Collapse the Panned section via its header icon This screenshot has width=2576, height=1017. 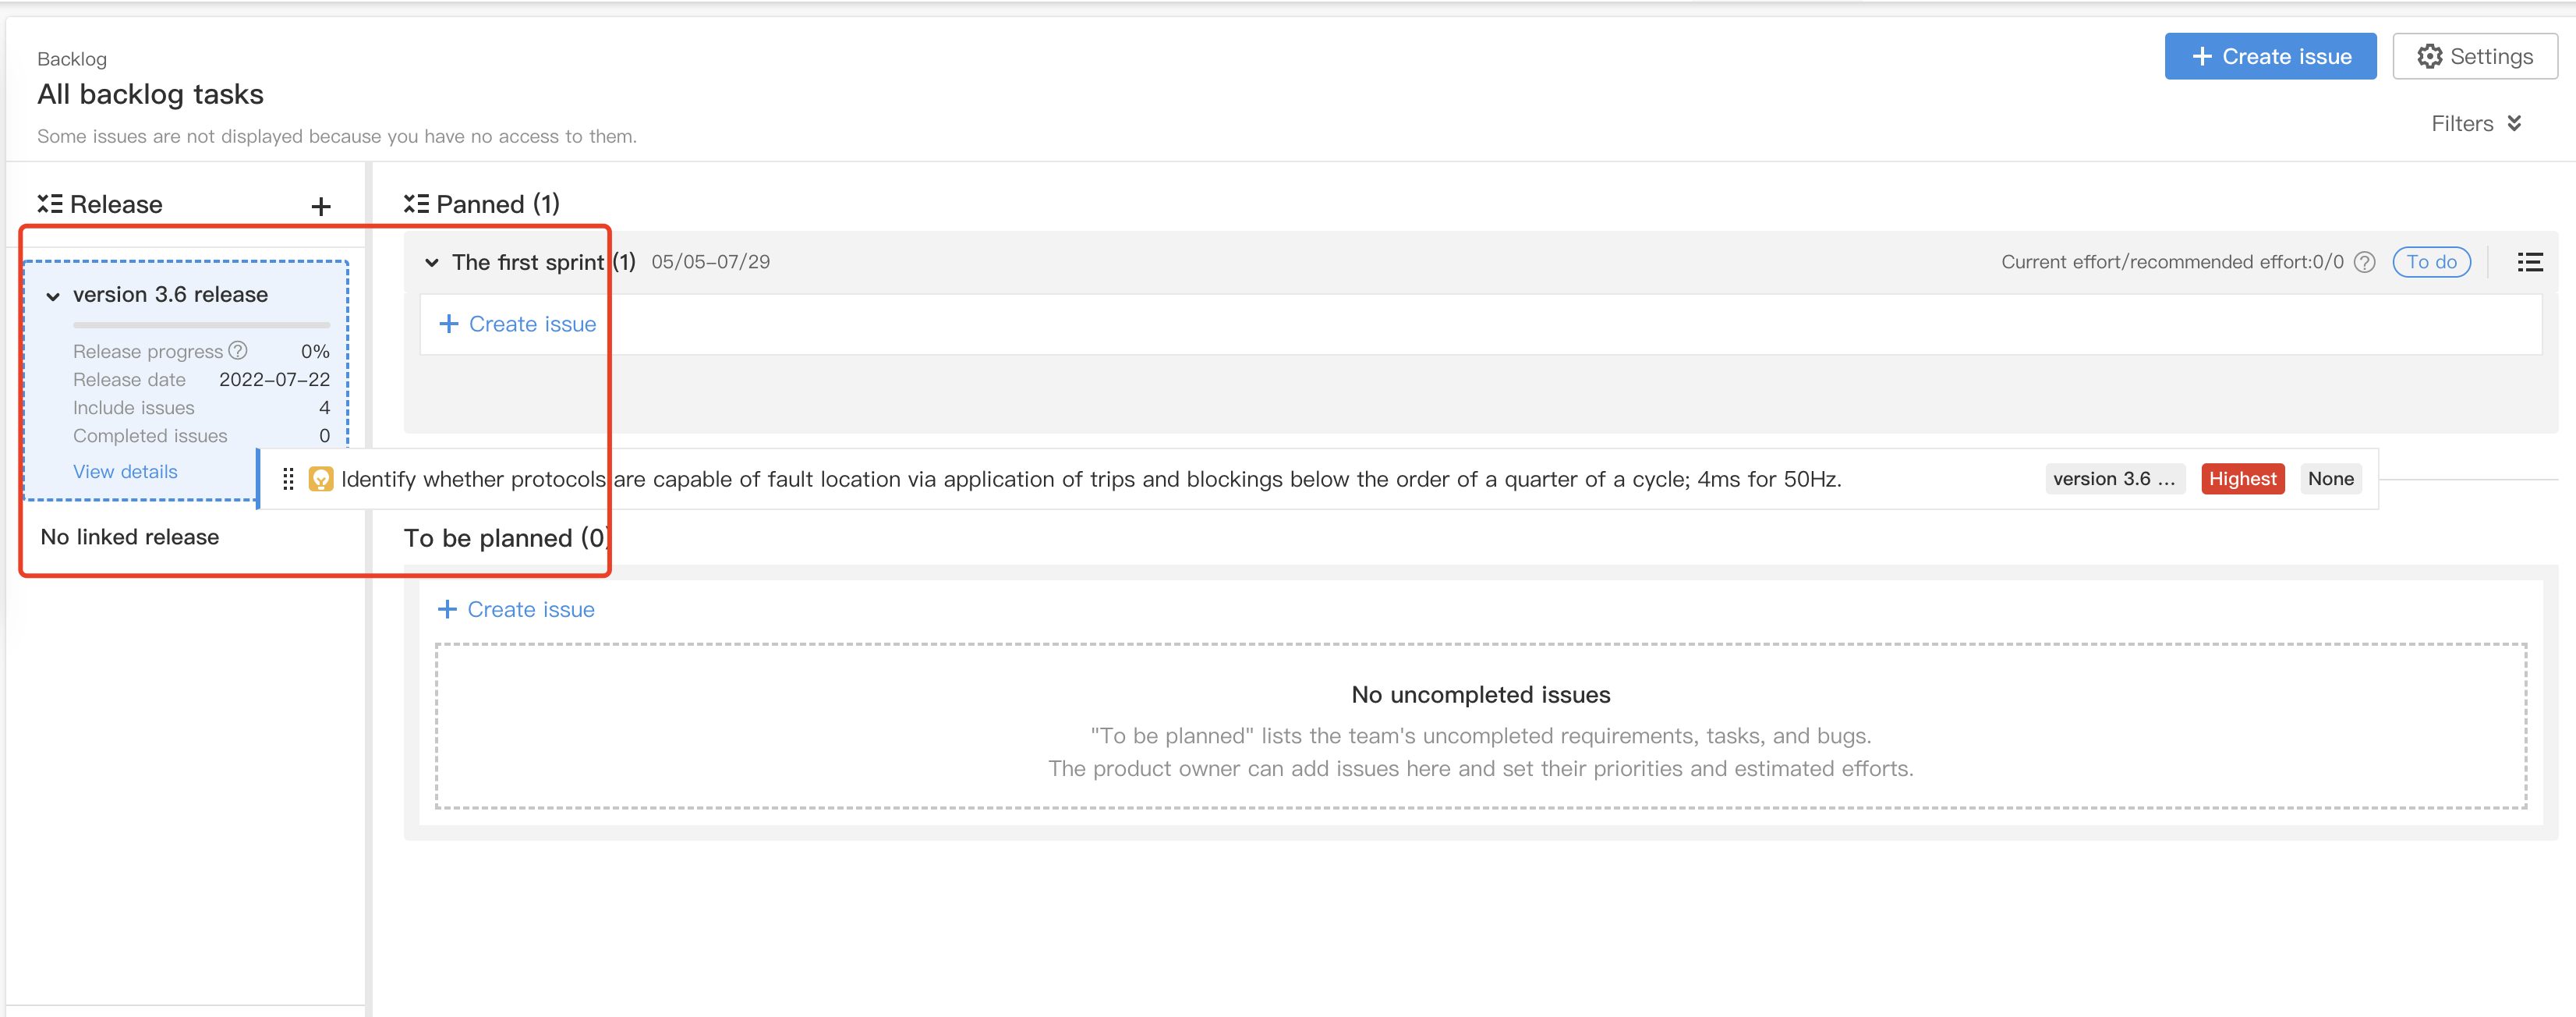click(416, 204)
